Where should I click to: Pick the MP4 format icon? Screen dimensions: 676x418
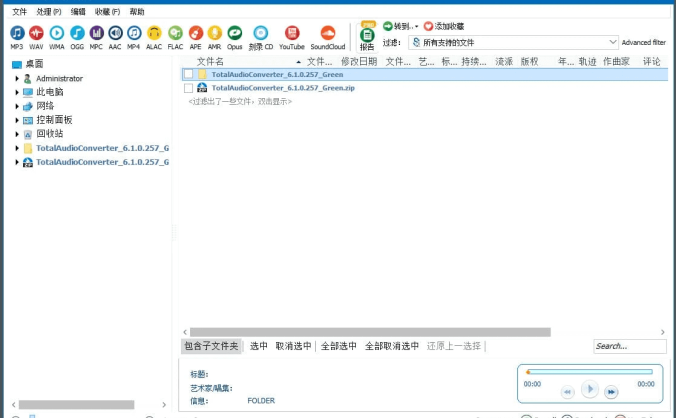pos(134,33)
